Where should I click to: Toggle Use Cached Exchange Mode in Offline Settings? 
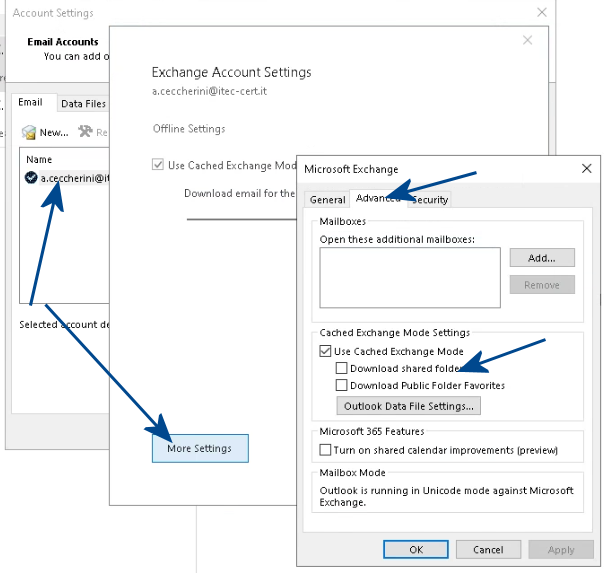pos(158,164)
